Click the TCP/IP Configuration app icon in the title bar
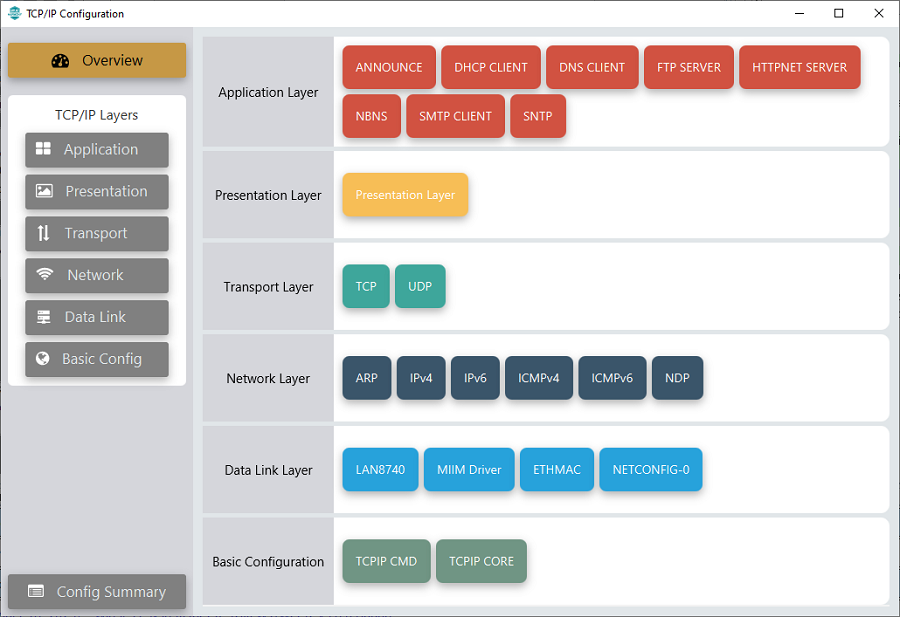This screenshot has height=617, width=900. pos(13,14)
